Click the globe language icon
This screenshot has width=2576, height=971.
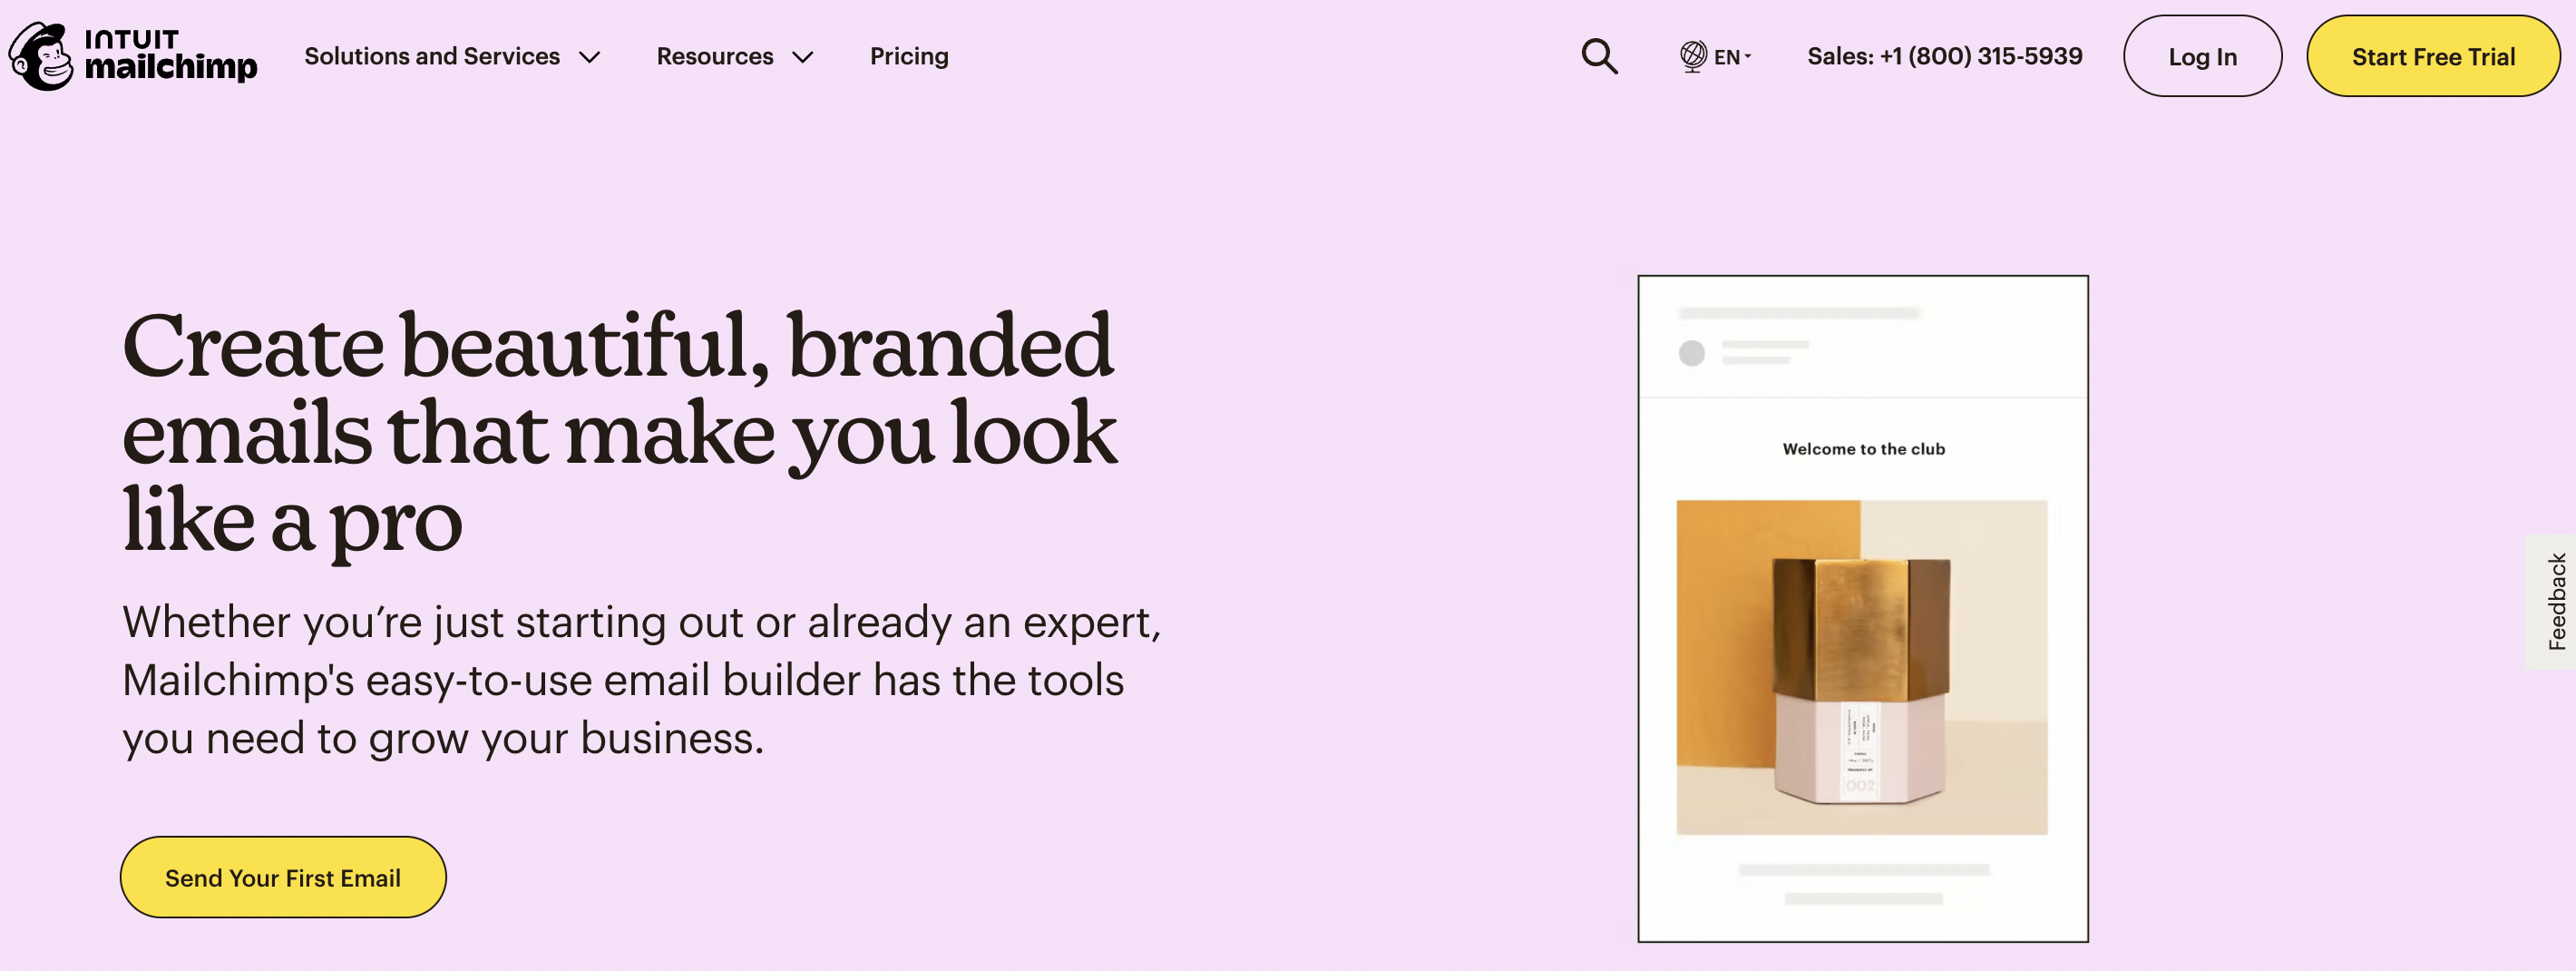[x=1692, y=56]
